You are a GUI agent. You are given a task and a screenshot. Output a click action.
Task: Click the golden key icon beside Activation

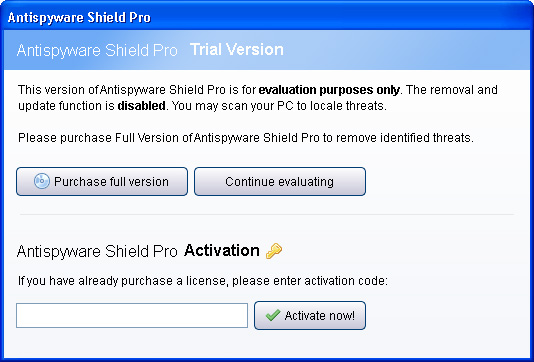point(274,251)
